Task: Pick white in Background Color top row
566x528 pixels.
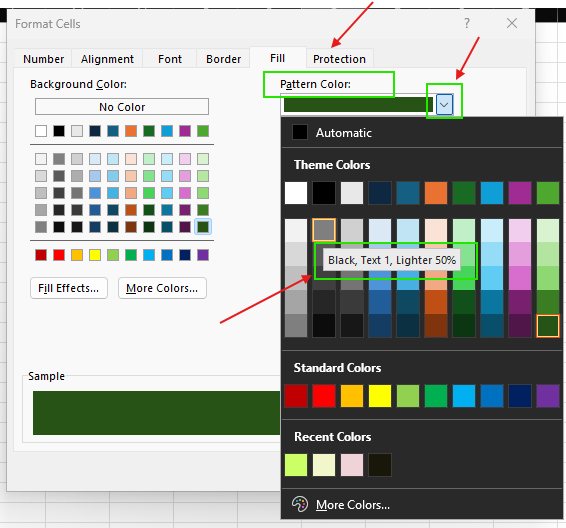Action: pyautogui.click(x=41, y=131)
